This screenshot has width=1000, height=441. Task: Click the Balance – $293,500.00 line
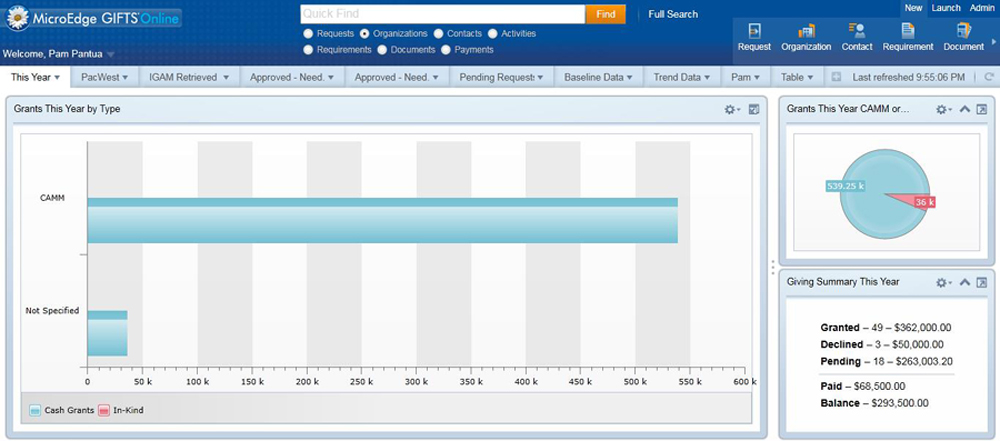(x=874, y=403)
